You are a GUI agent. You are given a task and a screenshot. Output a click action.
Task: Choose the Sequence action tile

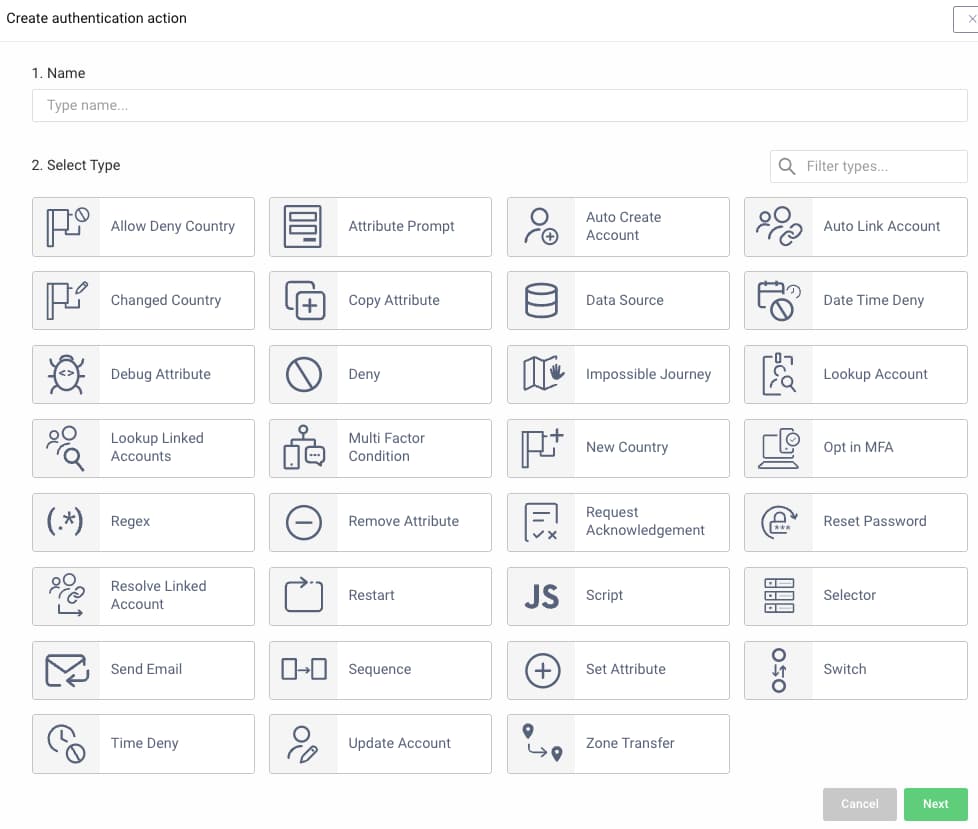[x=380, y=670]
